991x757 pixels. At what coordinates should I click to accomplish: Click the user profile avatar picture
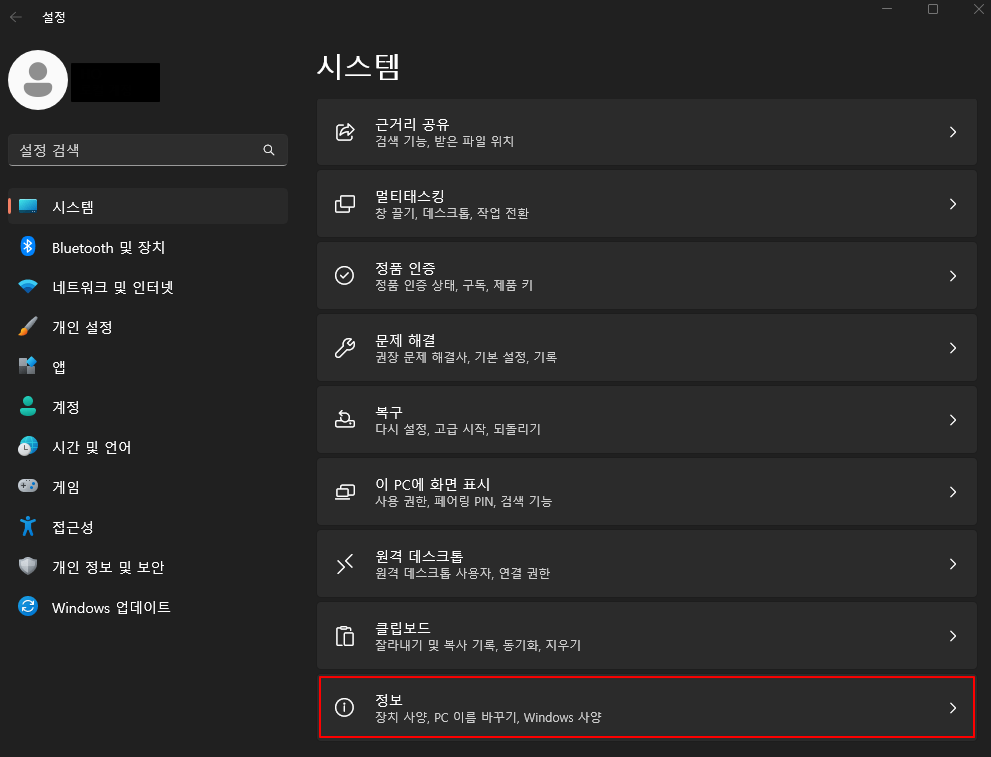click(38, 80)
